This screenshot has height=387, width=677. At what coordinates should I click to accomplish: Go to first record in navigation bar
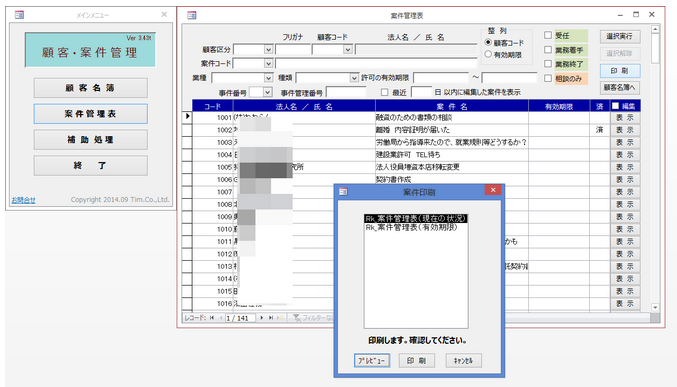pyautogui.click(x=212, y=318)
